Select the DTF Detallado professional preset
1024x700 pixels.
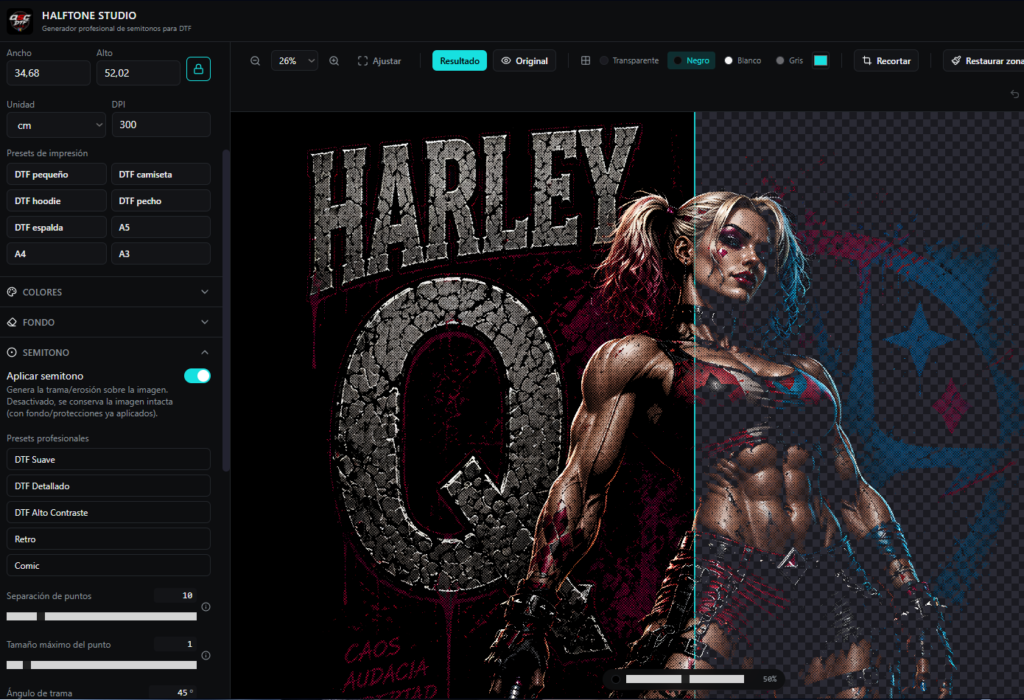pyautogui.click(x=108, y=486)
